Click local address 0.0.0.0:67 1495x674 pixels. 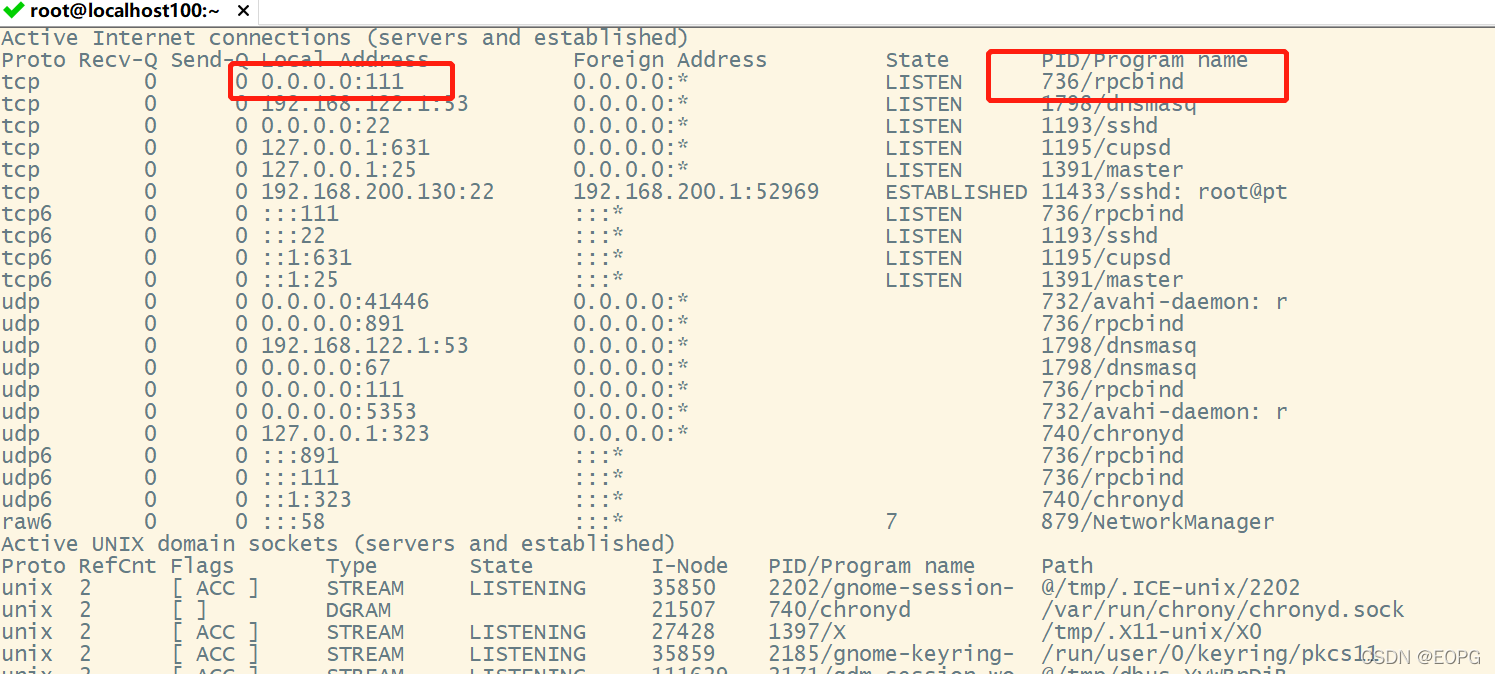pyautogui.click(x=326, y=368)
